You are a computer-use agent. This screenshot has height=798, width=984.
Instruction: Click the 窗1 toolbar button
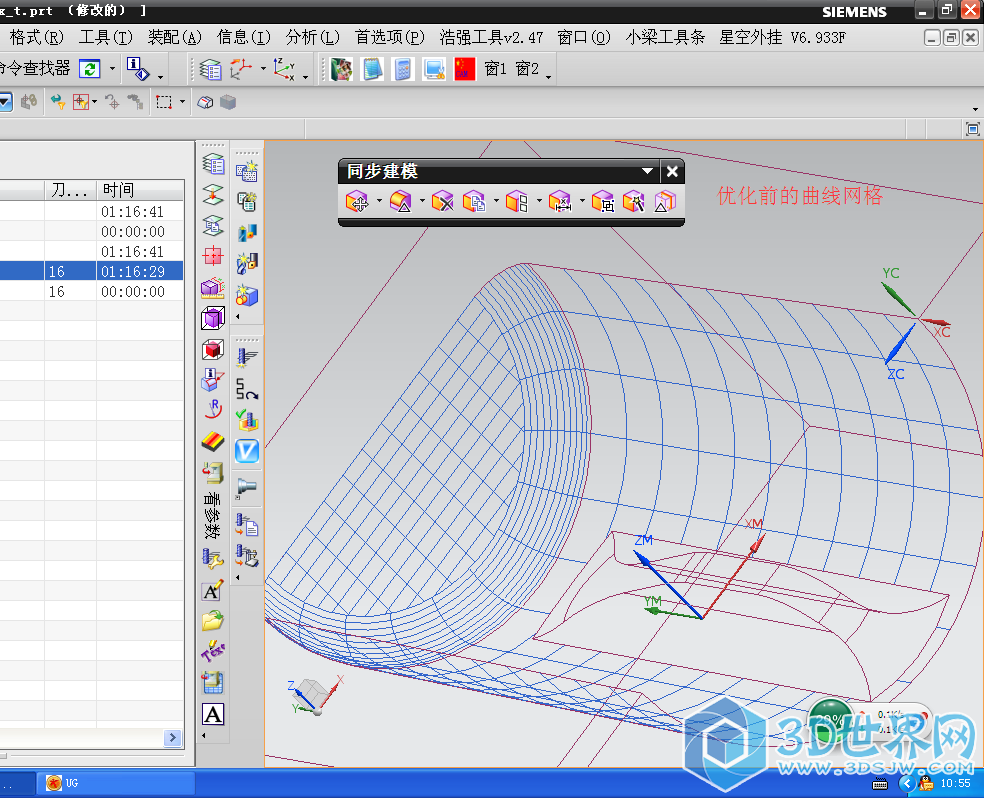(496, 69)
